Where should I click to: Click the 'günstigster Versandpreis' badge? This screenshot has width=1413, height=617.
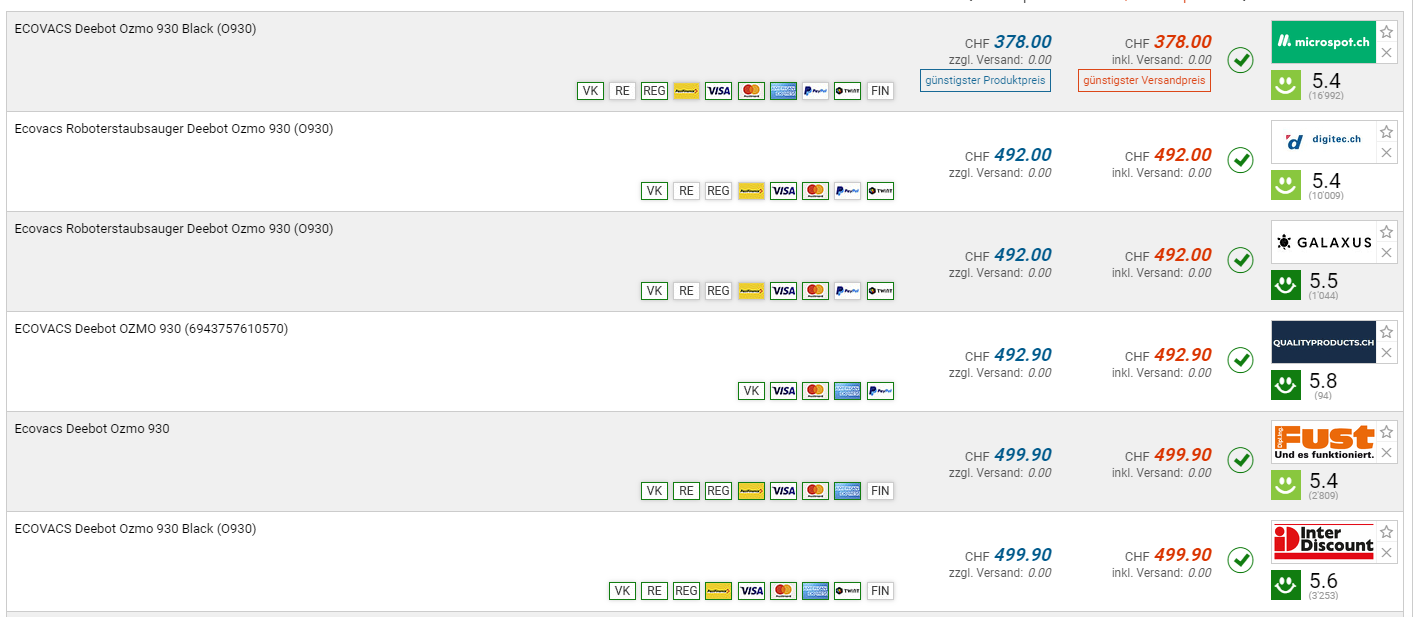tap(1144, 80)
